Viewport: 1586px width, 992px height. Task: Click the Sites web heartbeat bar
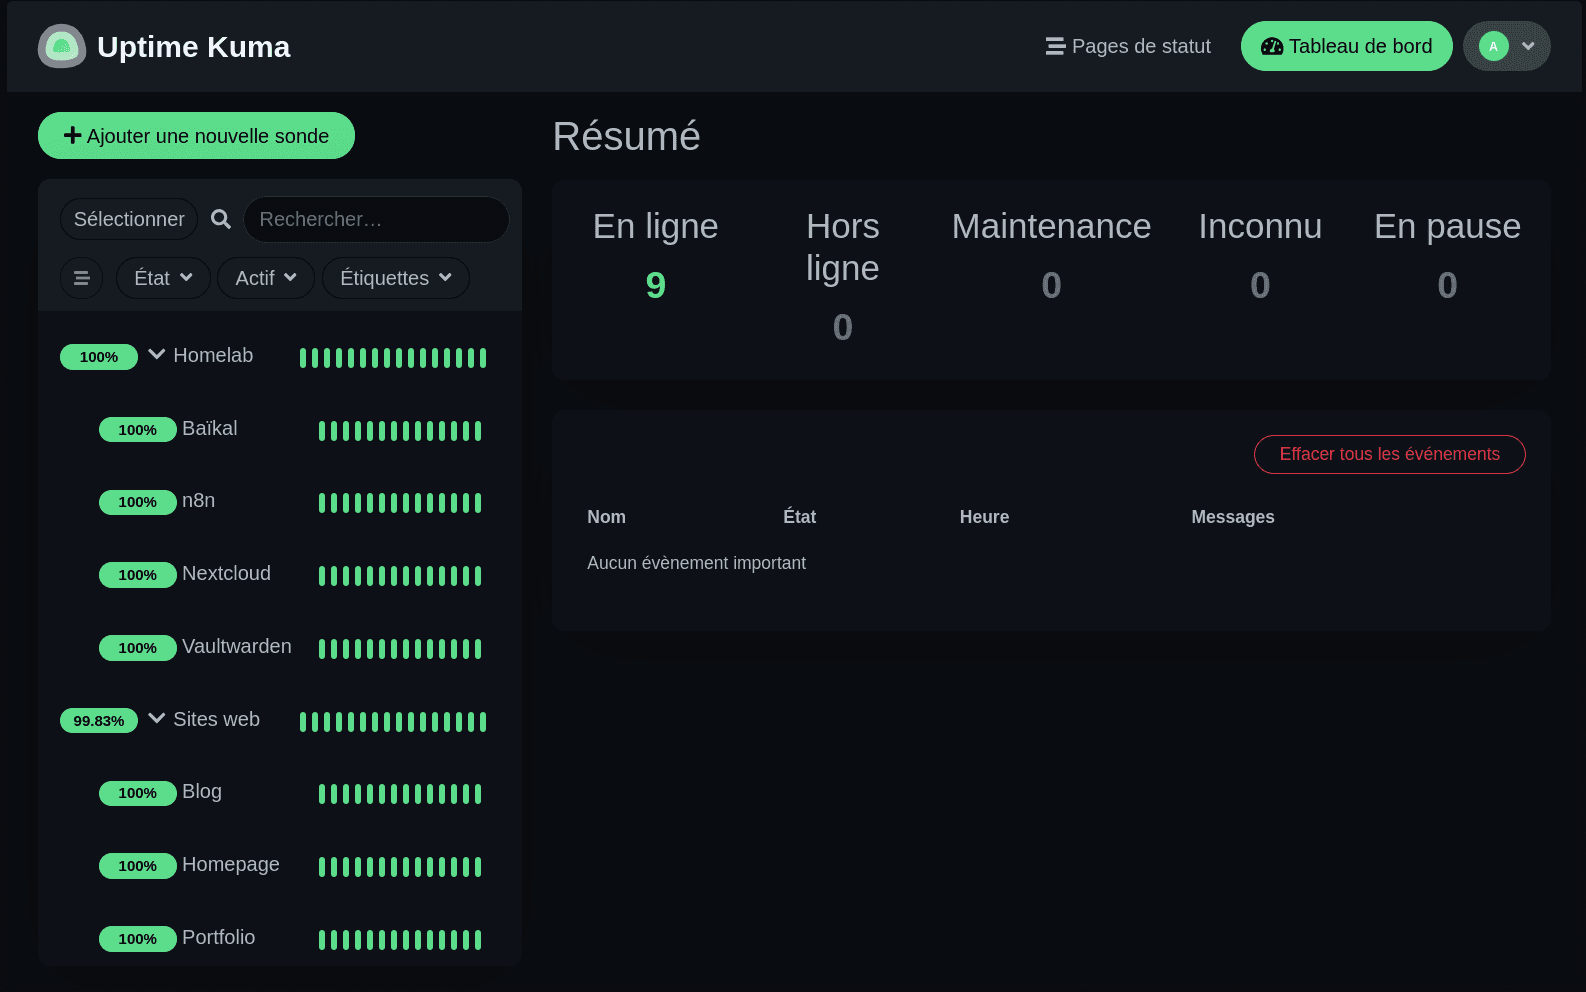click(x=393, y=722)
